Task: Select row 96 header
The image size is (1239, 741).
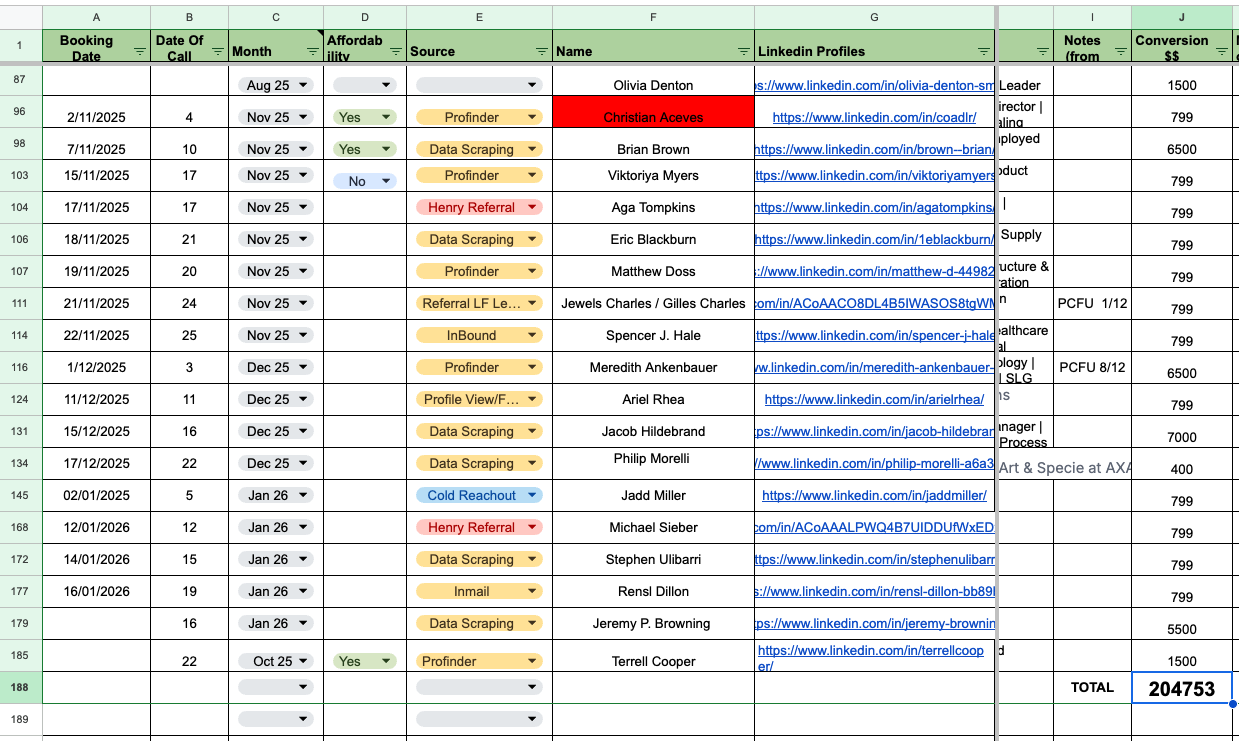Action: pyautogui.click(x=20, y=111)
